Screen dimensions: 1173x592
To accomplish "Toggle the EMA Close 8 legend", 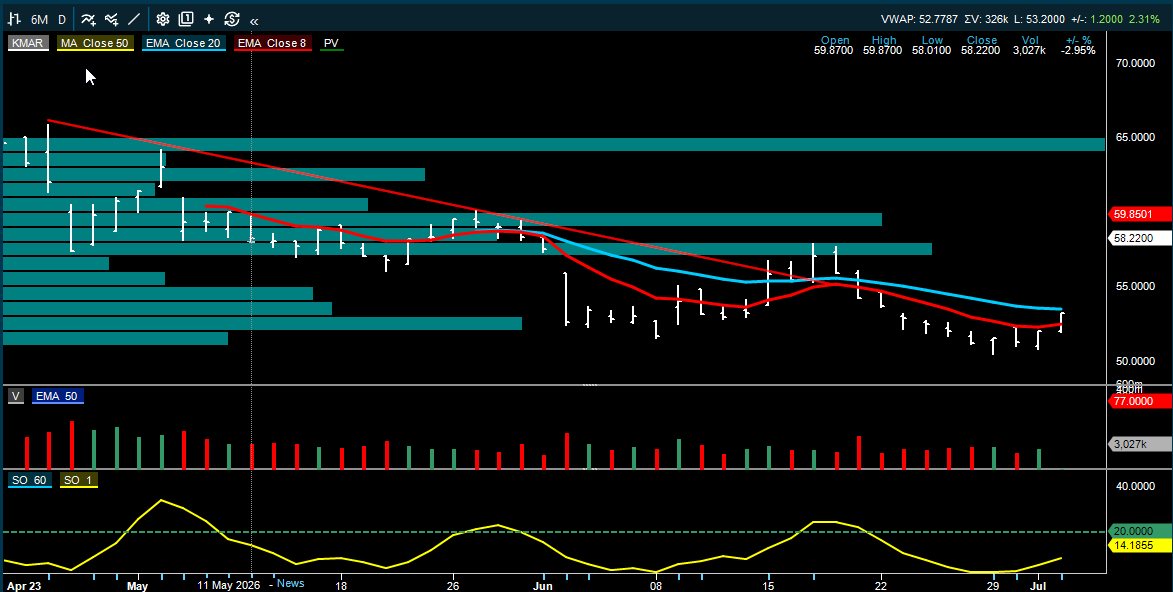I will coord(272,43).
